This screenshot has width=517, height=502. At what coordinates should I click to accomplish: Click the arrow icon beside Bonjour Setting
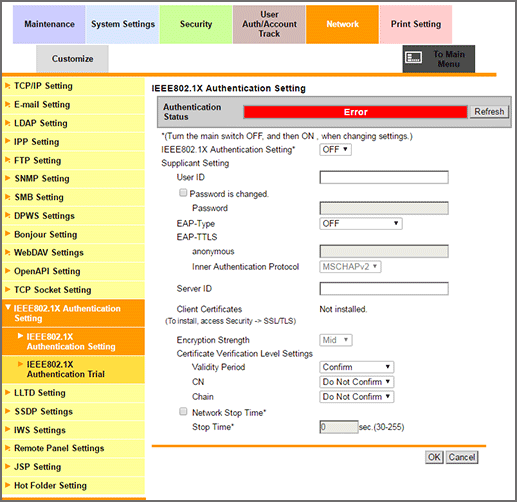(x=7, y=234)
